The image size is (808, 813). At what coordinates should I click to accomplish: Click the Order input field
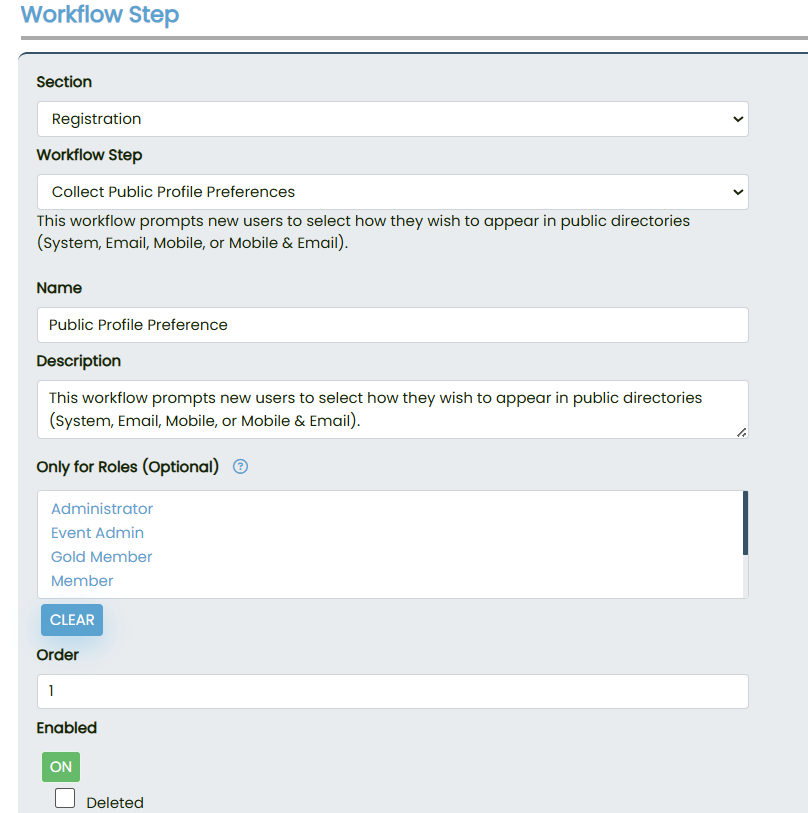392,691
